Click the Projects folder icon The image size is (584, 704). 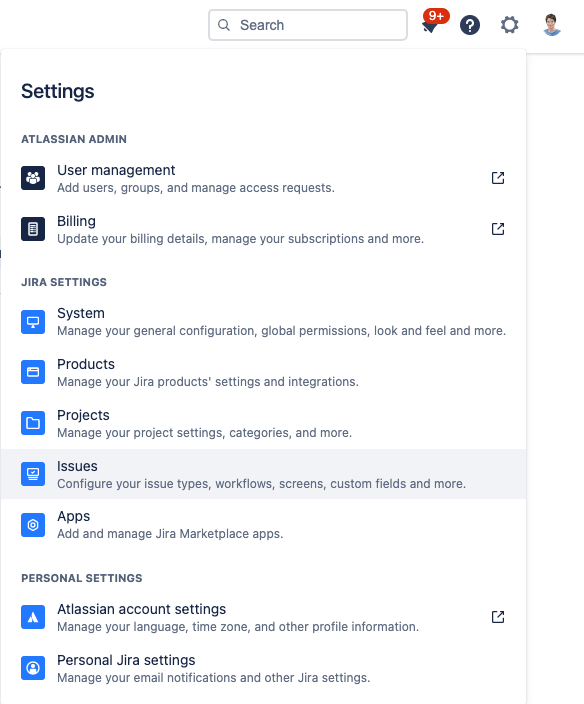[x=33, y=423]
